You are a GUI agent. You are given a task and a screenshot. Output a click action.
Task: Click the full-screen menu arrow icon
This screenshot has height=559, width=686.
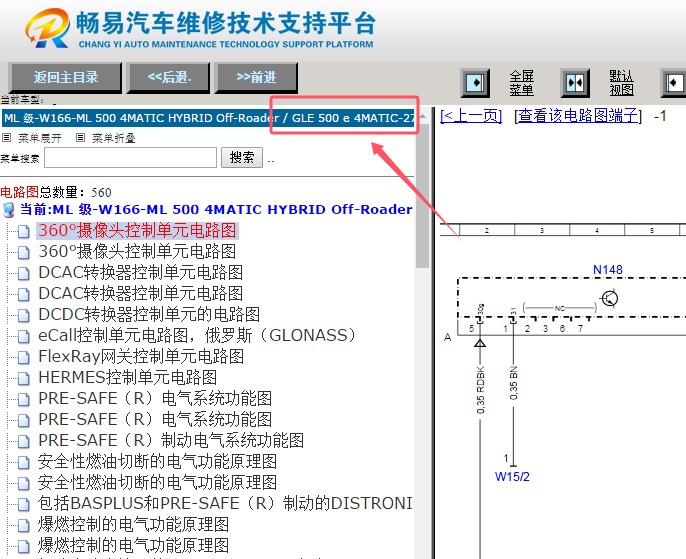[x=475, y=82]
